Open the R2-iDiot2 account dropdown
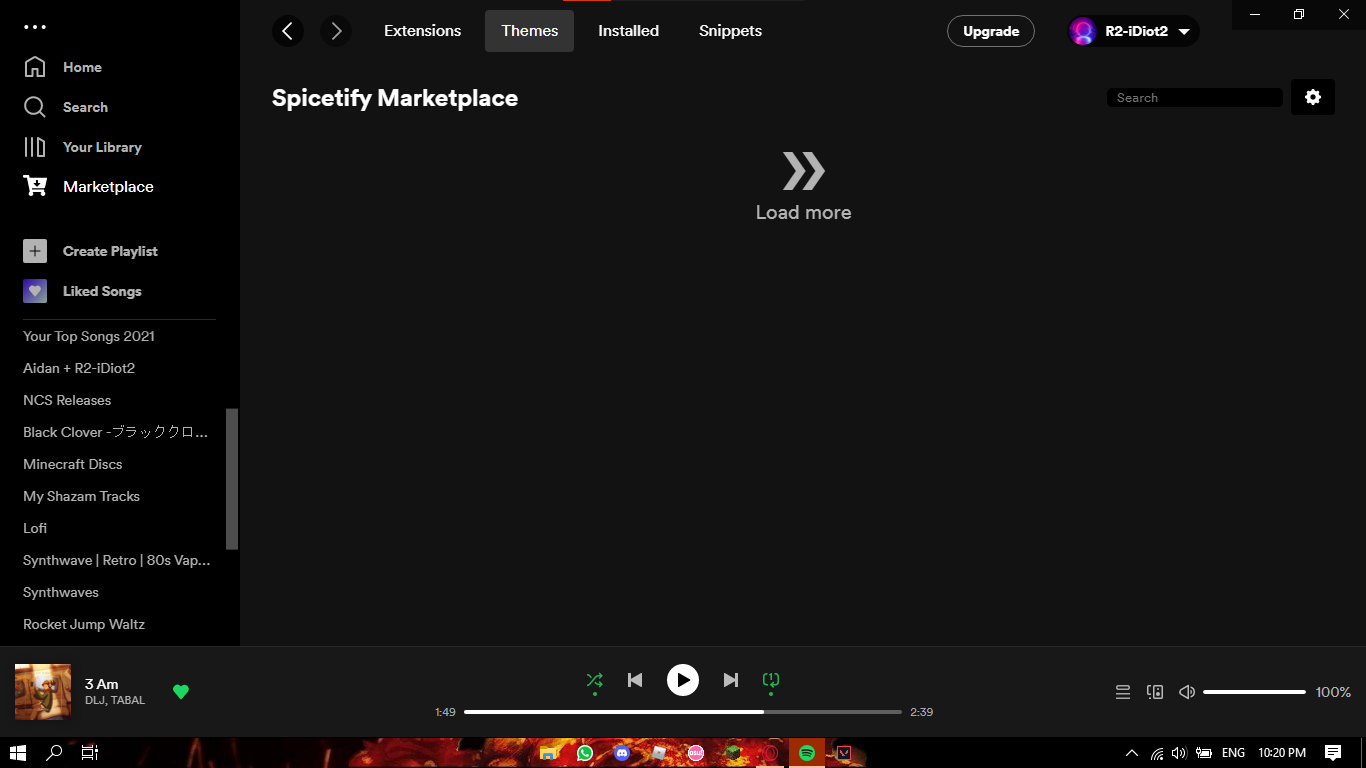The width and height of the screenshot is (1366, 768). coord(1133,31)
